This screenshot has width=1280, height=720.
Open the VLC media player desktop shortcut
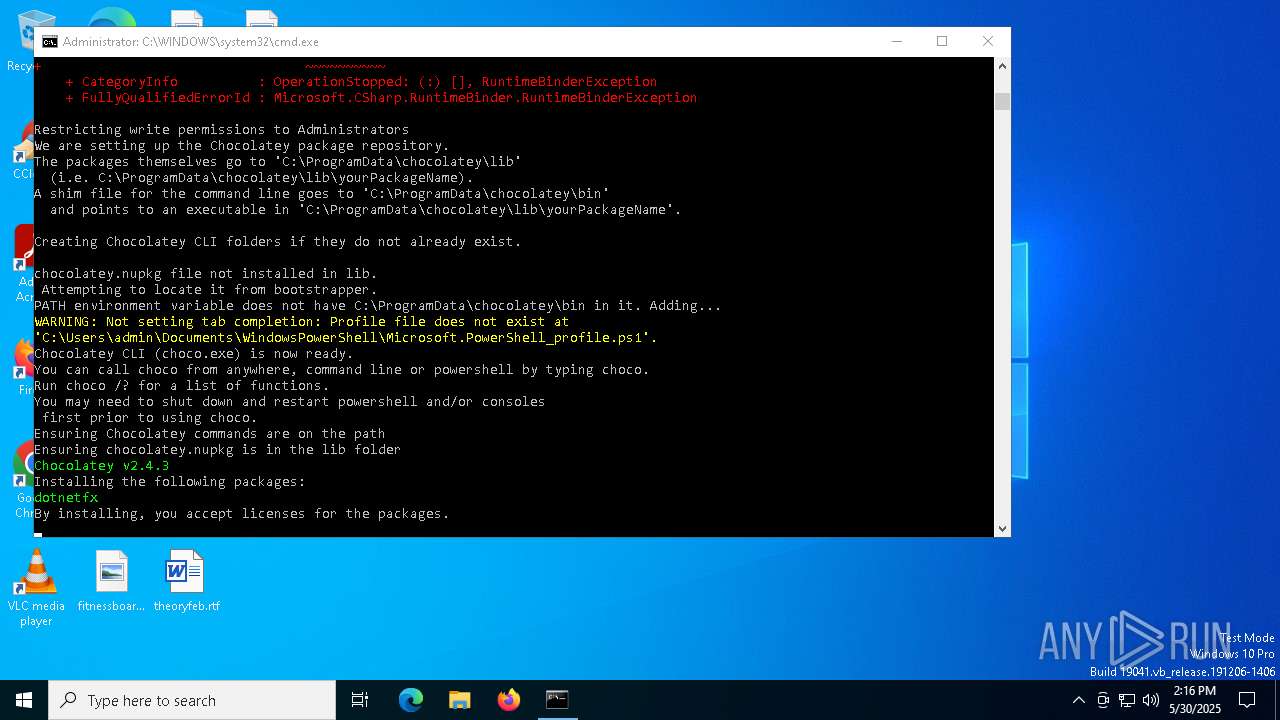tap(36, 589)
